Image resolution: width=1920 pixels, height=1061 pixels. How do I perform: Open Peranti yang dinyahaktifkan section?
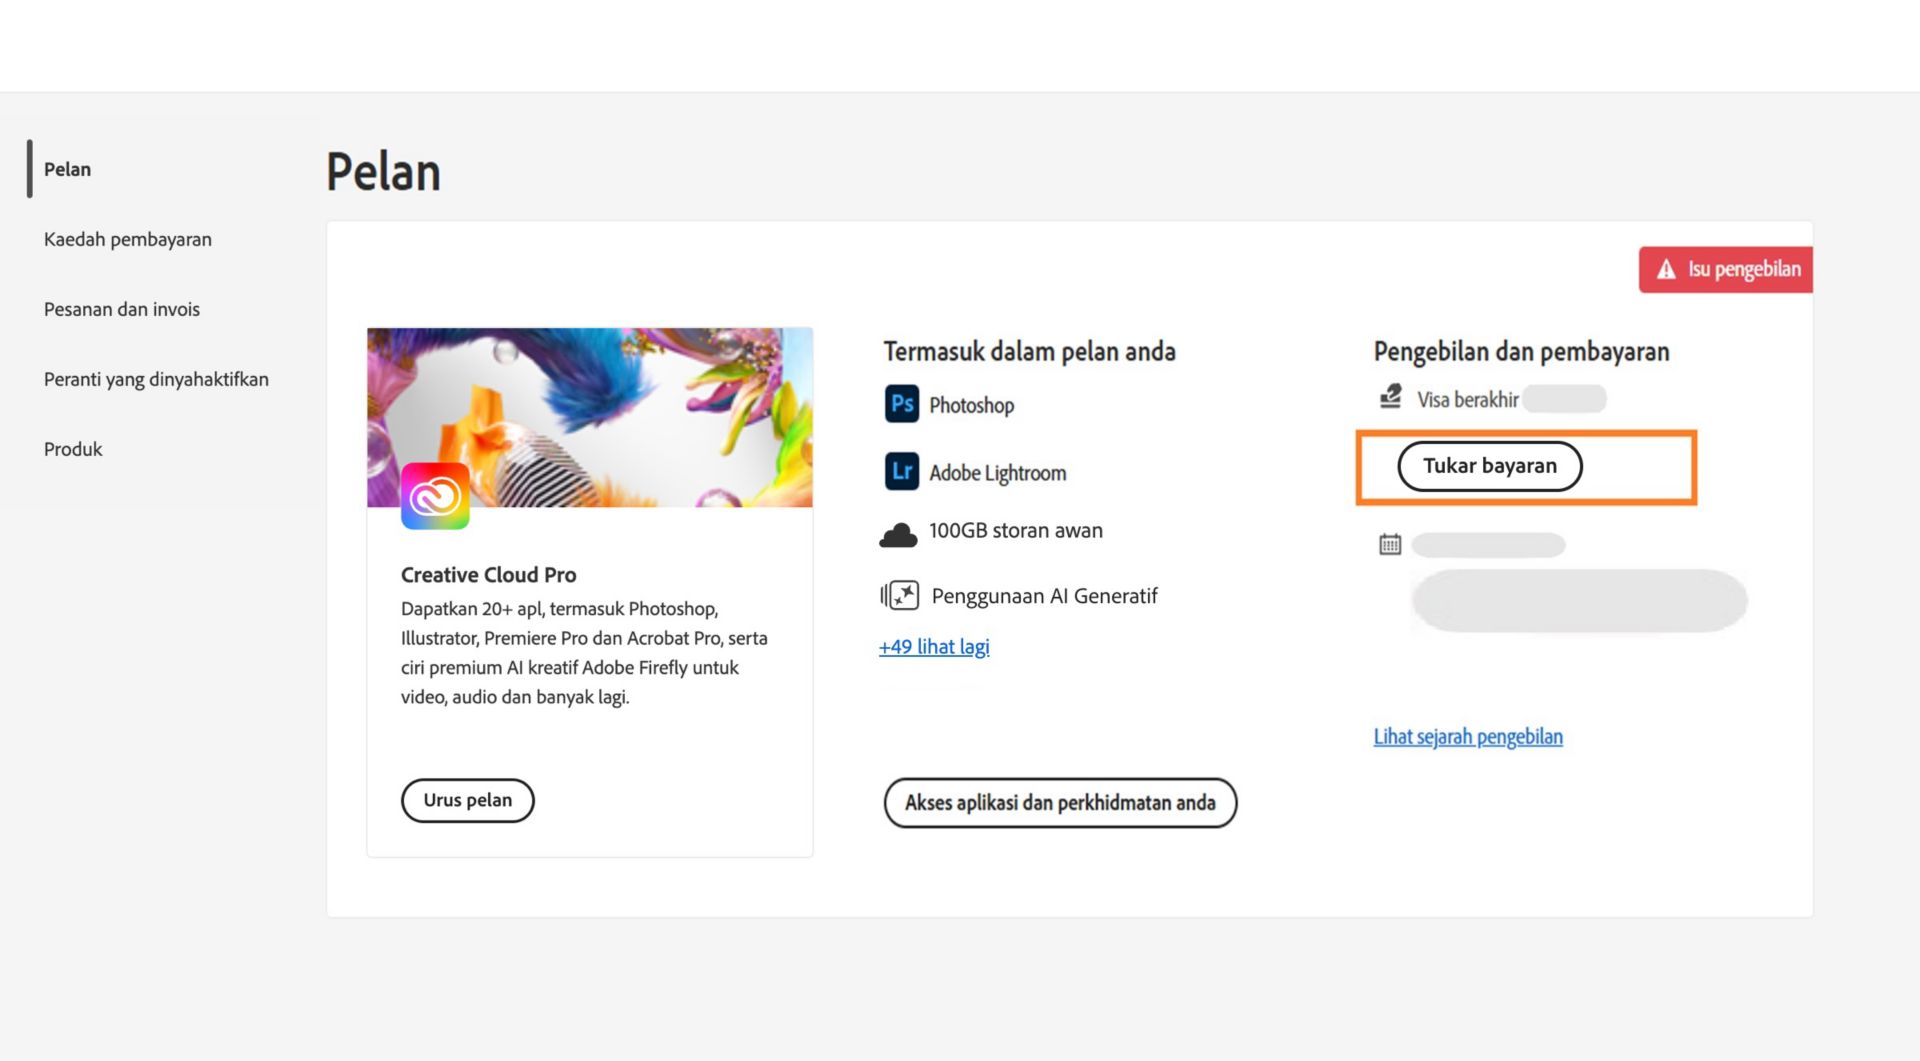[156, 379]
